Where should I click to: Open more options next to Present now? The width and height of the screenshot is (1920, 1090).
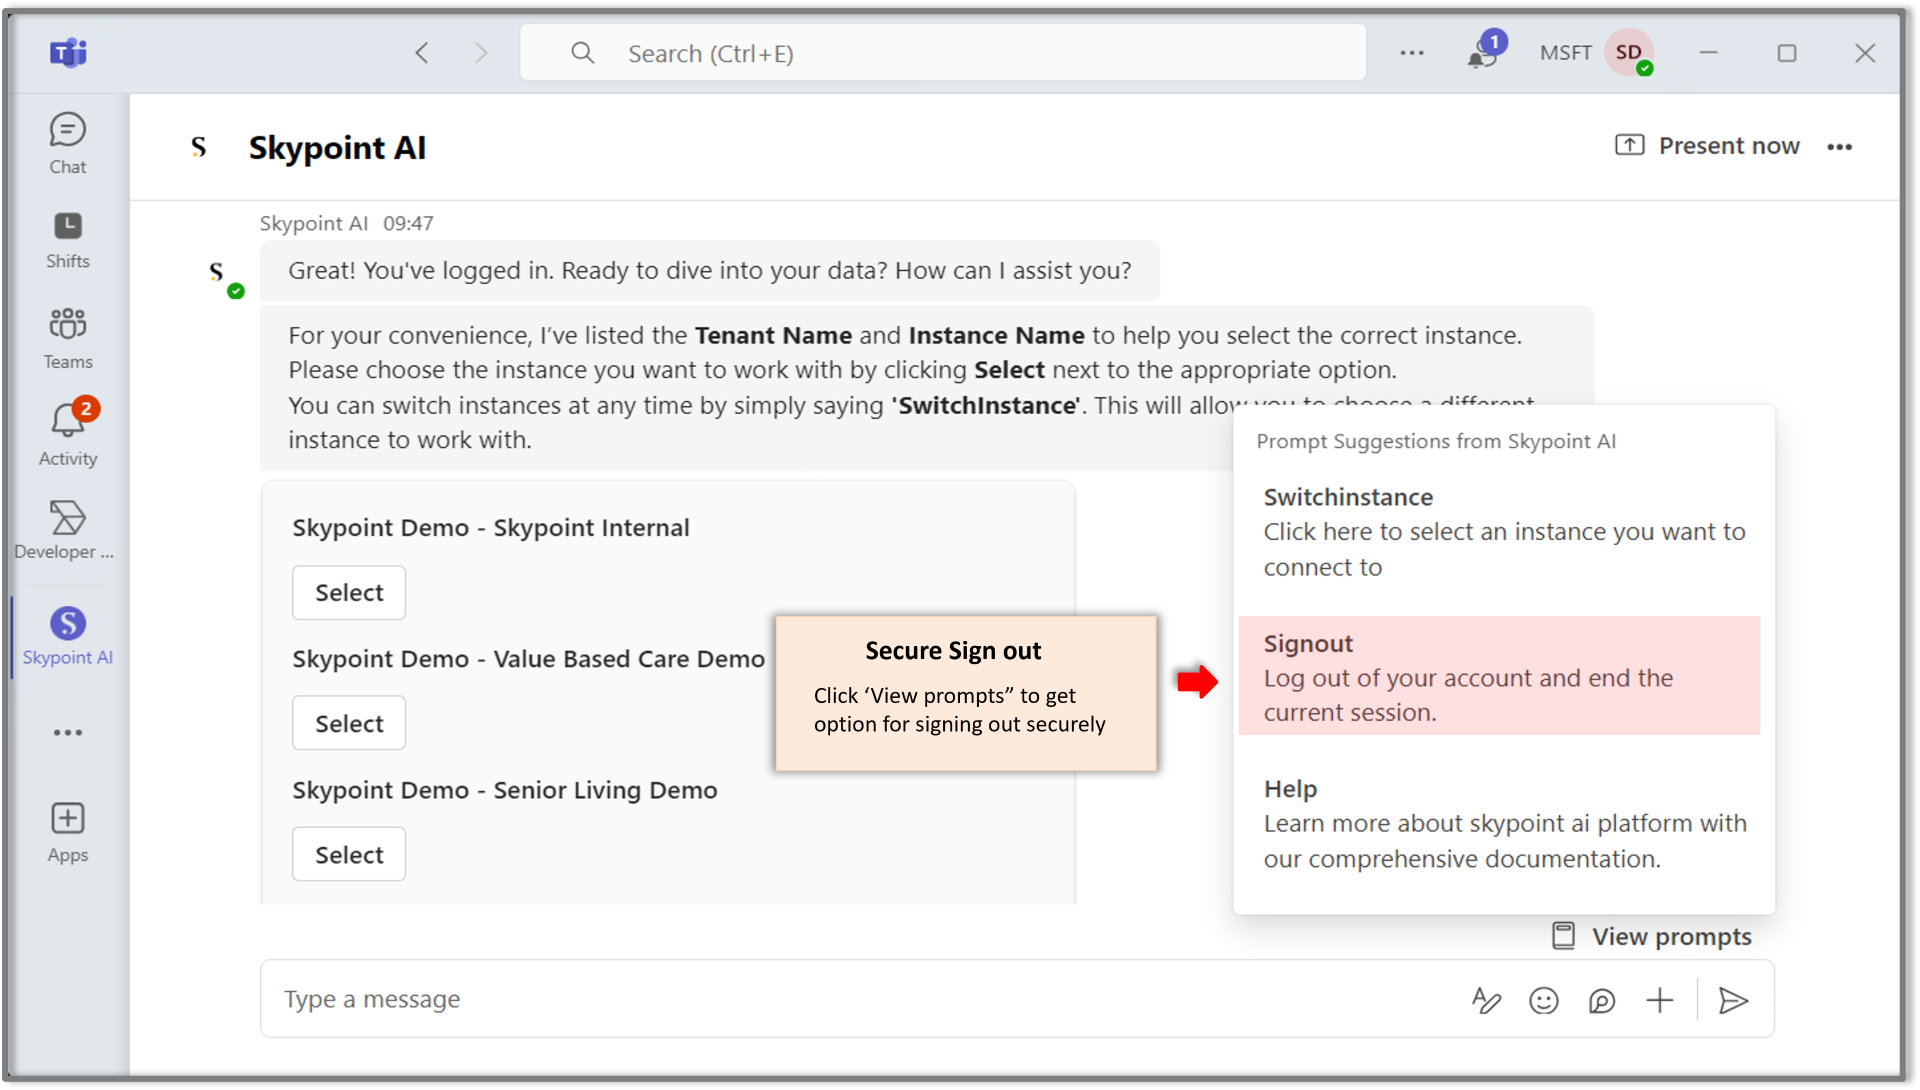tap(1840, 147)
